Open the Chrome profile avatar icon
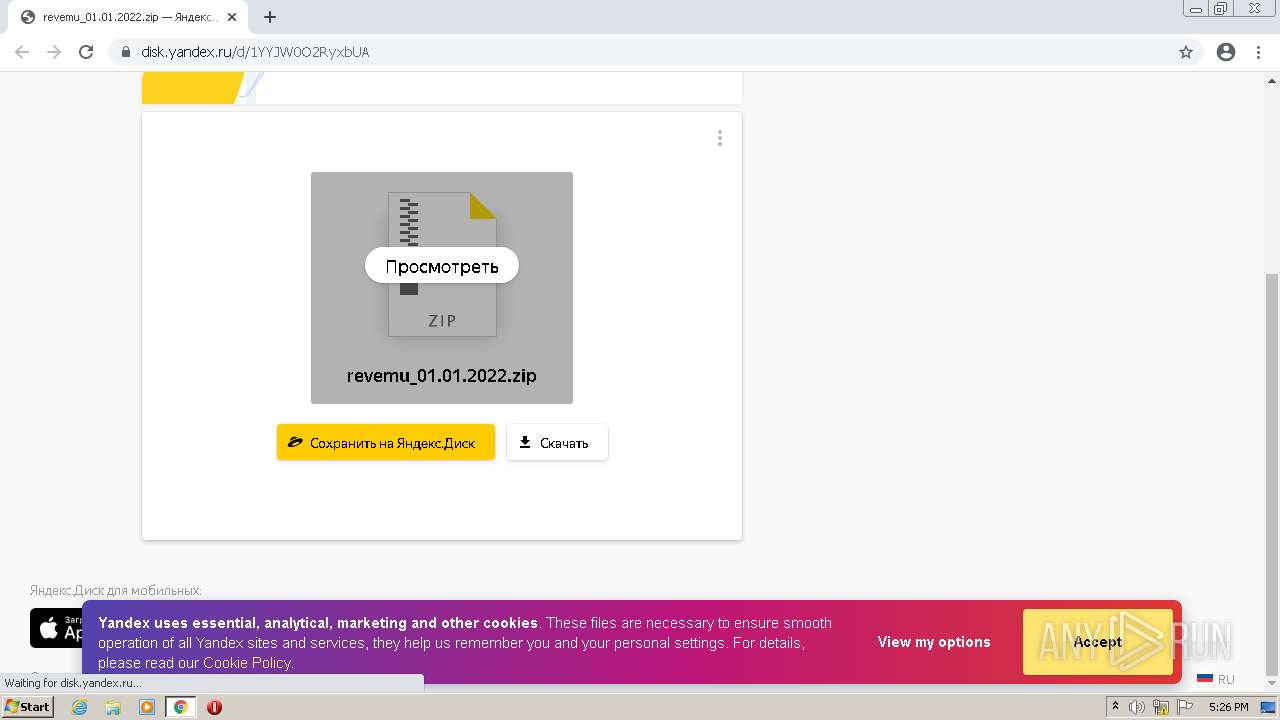This screenshot has width=1280, height=720. (1226, 52)
